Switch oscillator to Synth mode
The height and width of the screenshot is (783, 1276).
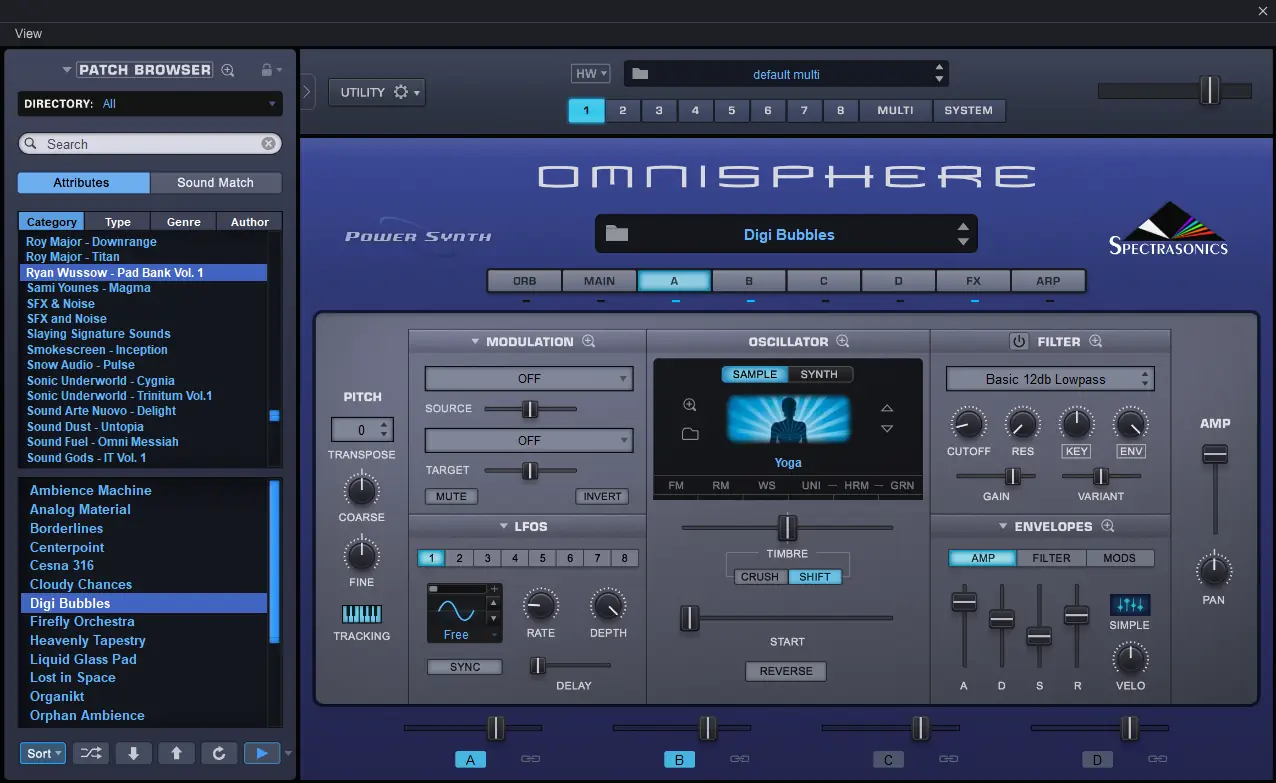(820, 374)
